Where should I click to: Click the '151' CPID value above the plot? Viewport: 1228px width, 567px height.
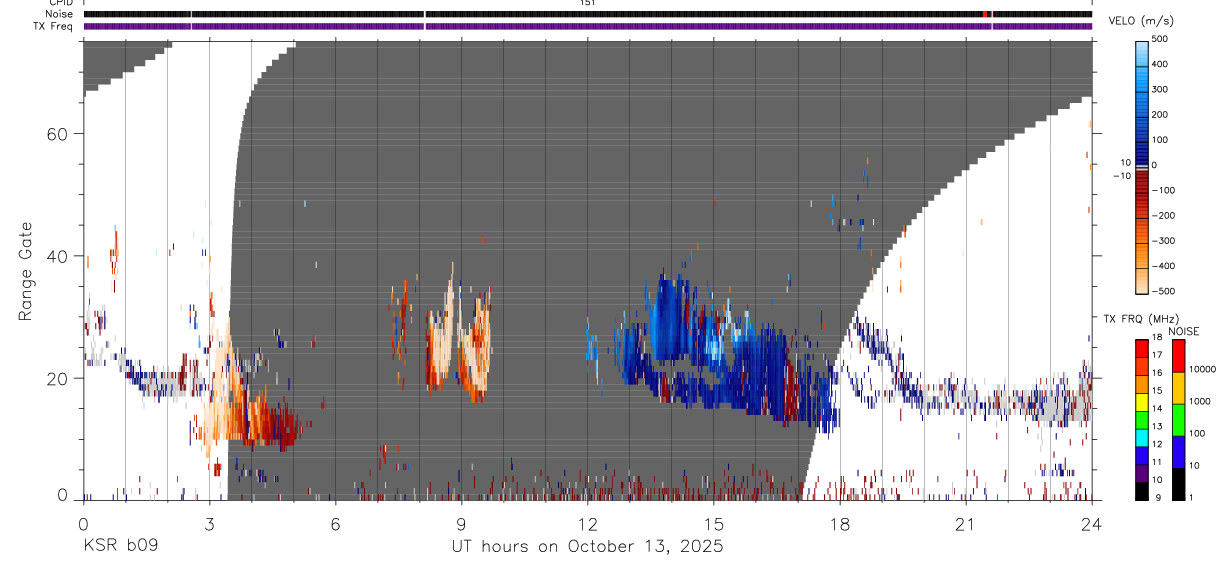pyautogui.click(x=587, y=3)
